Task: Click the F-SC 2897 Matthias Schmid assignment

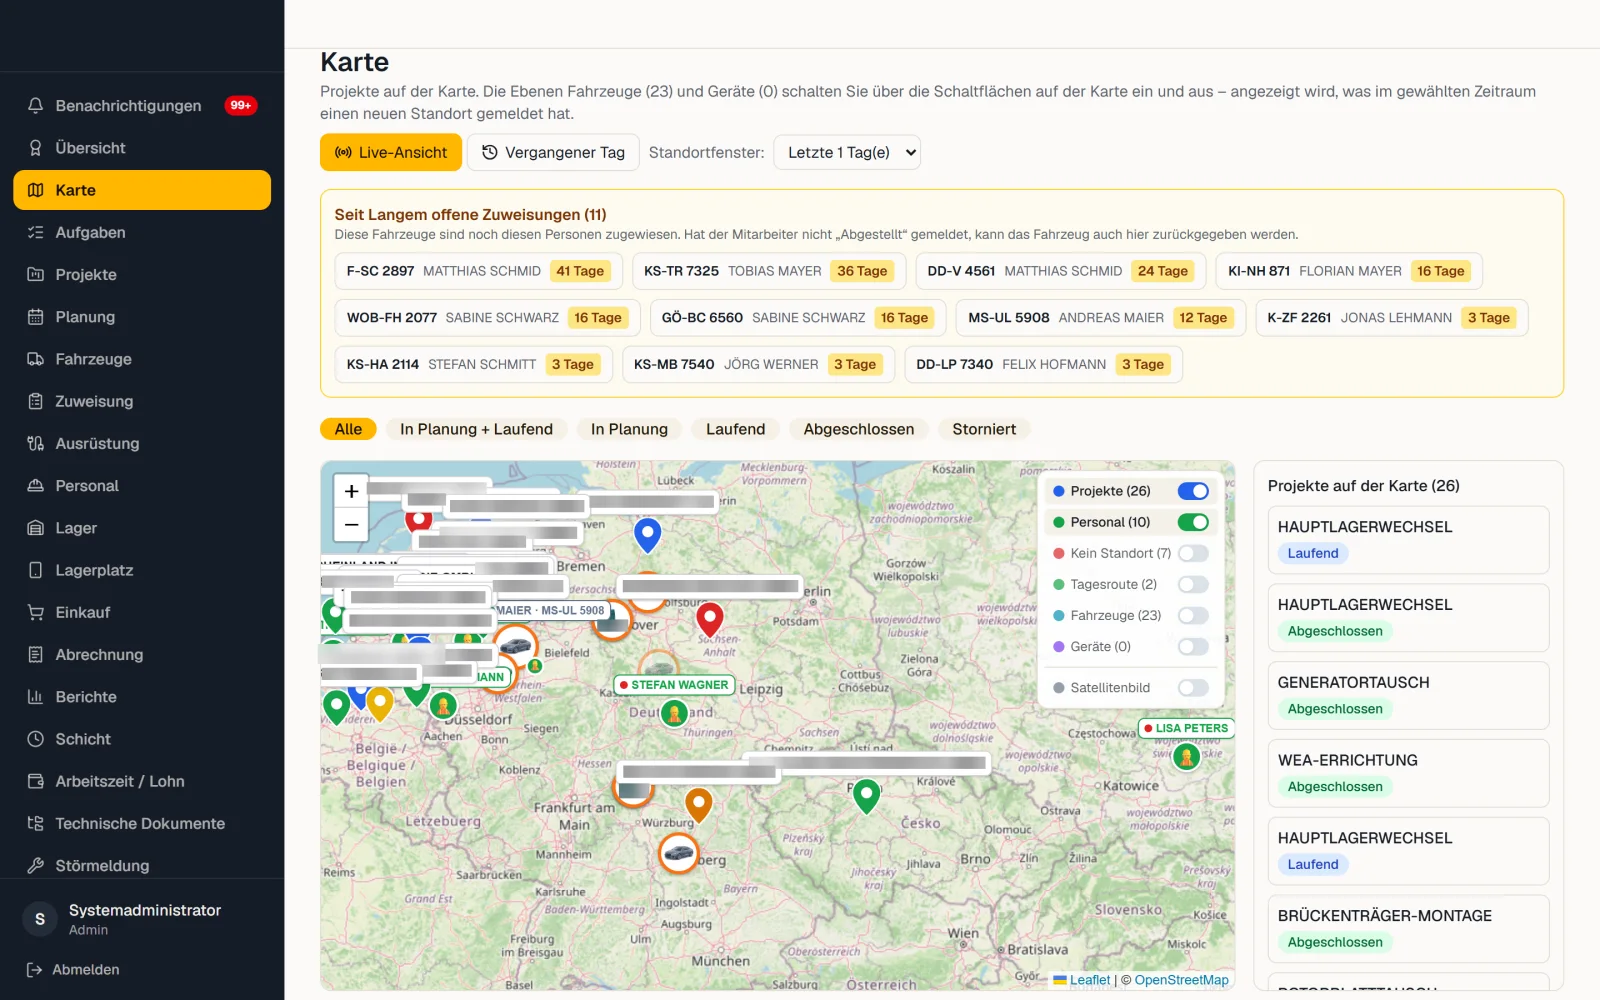Action: click(x=478, y=271)
